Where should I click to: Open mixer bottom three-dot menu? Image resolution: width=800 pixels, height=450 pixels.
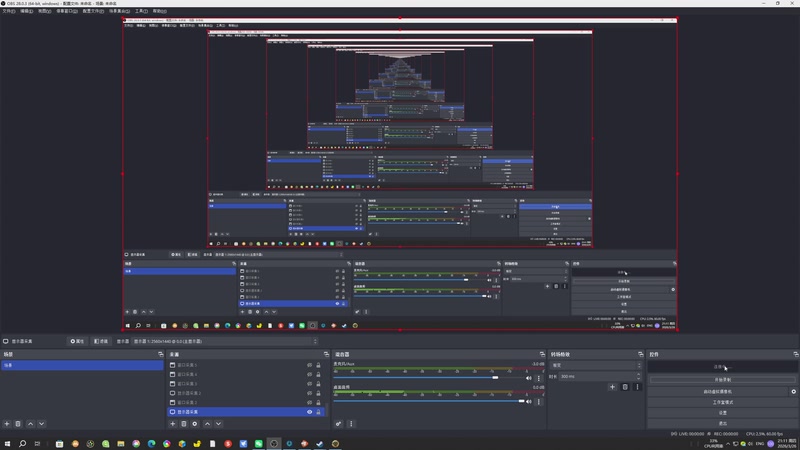351,423
